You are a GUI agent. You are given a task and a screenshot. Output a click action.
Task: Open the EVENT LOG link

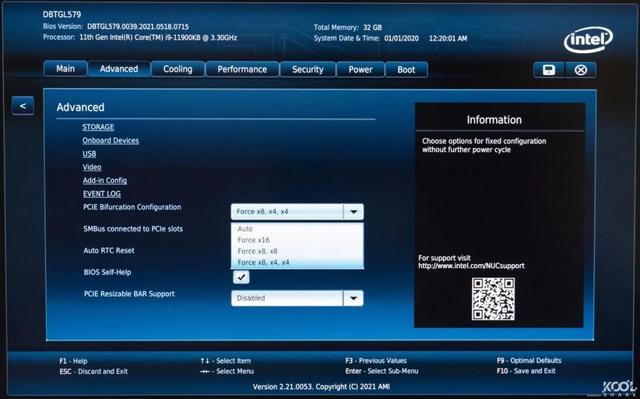tap(102, 194)
